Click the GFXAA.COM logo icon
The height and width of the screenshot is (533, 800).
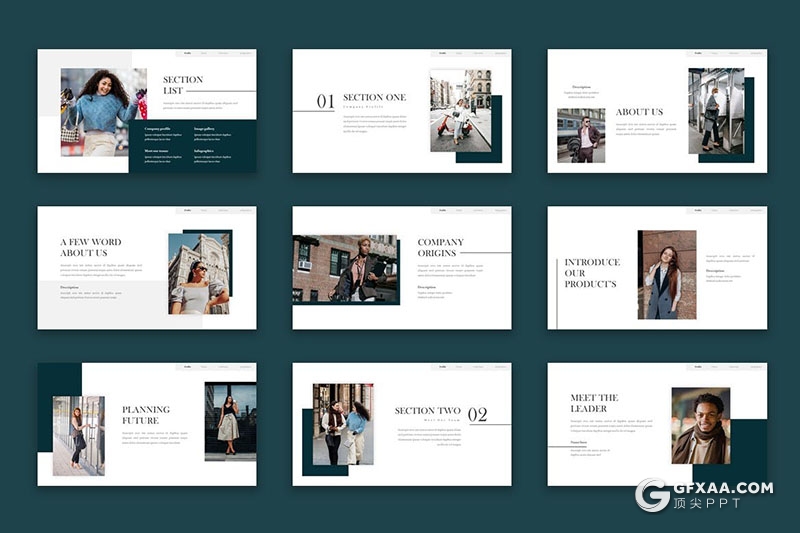click(x=653, y=495)
